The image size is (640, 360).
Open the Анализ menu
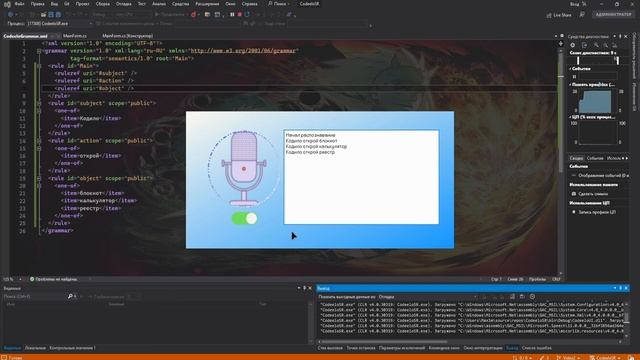[x=159, y=4]
